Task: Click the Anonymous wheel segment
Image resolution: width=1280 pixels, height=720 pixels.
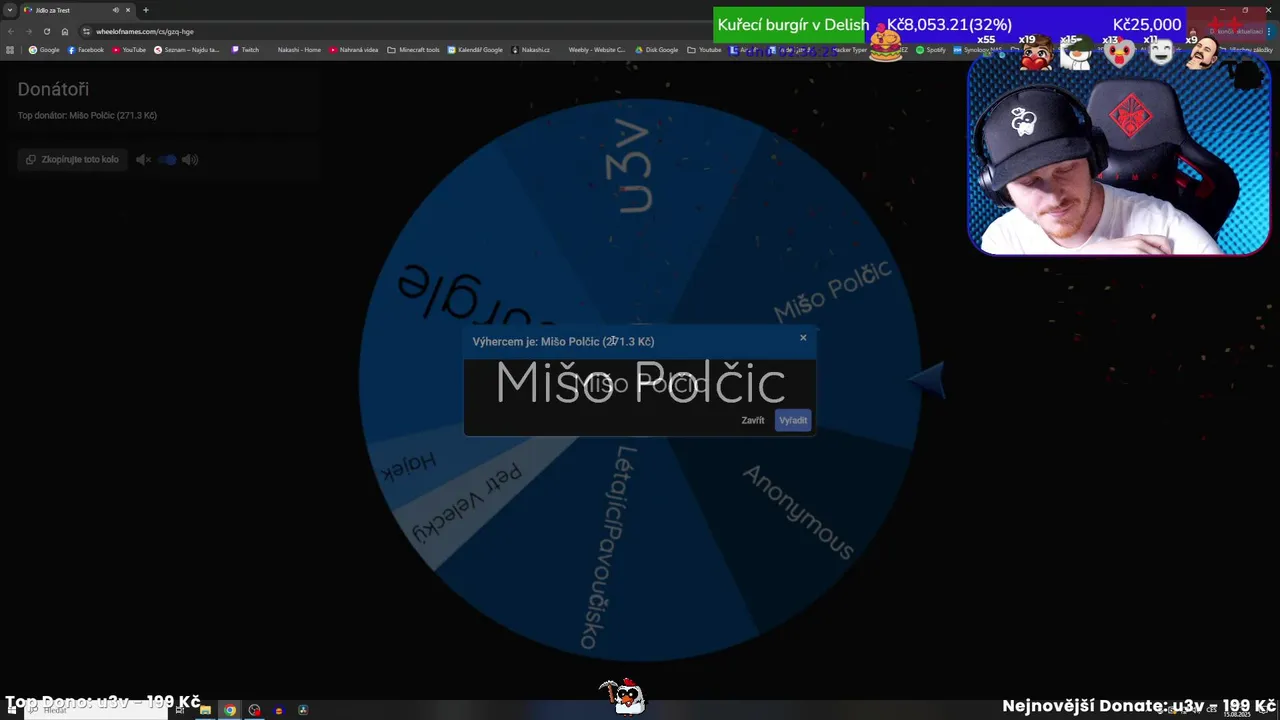Action: tap(799, 512)
